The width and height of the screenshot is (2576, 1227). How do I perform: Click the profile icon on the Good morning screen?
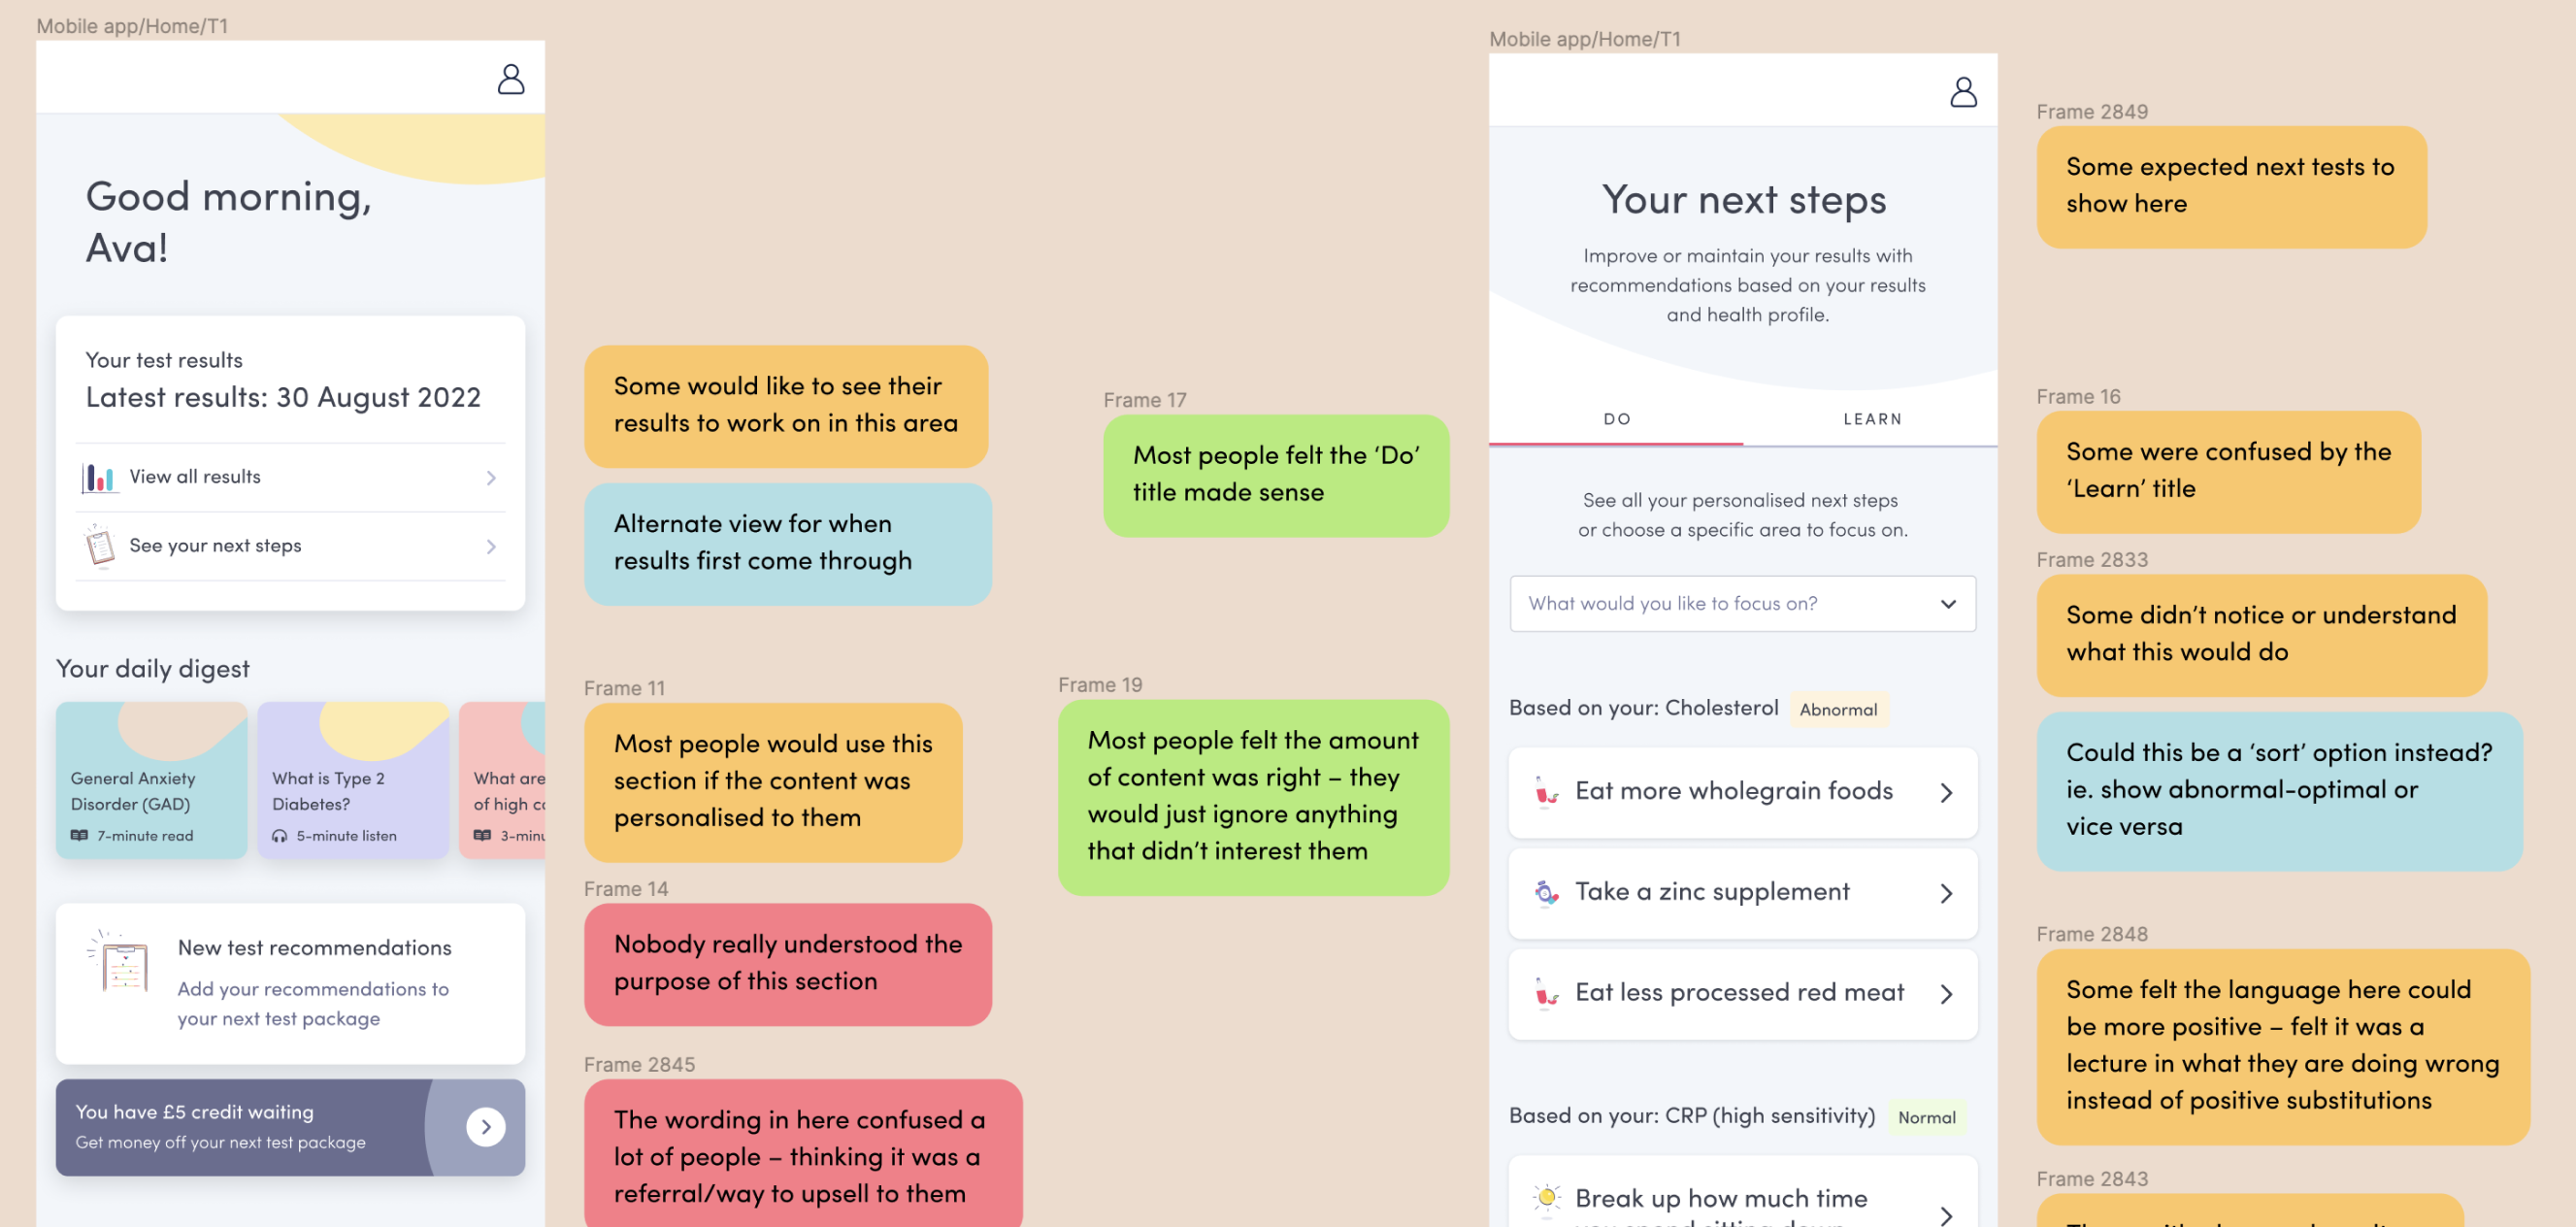[x=511, y=79]
